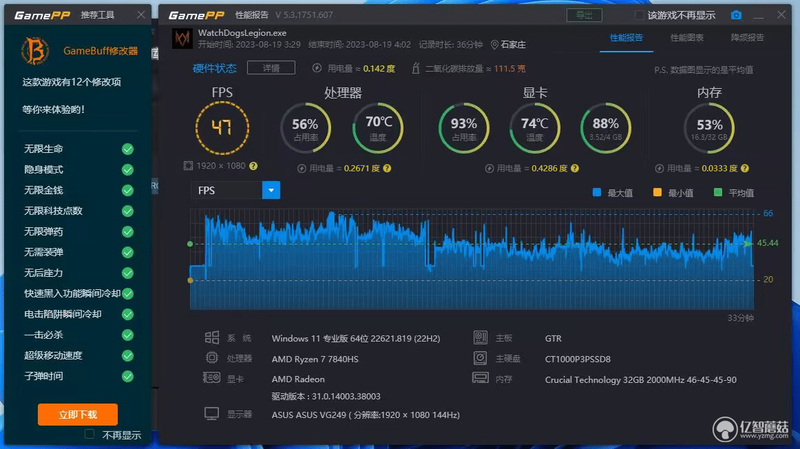Viewport: 800px width, 449px height.
Task: Check the 该游戏不再显示 checkbox
Action: pyautogui.click(x=639, y=15)
